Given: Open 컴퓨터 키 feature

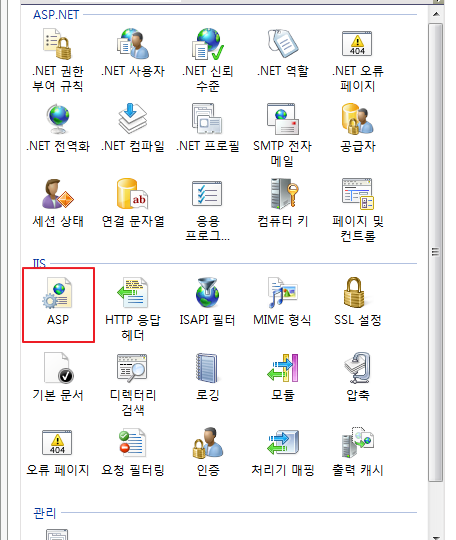Looking at the screenshot, I should click(x=283, y=203).
